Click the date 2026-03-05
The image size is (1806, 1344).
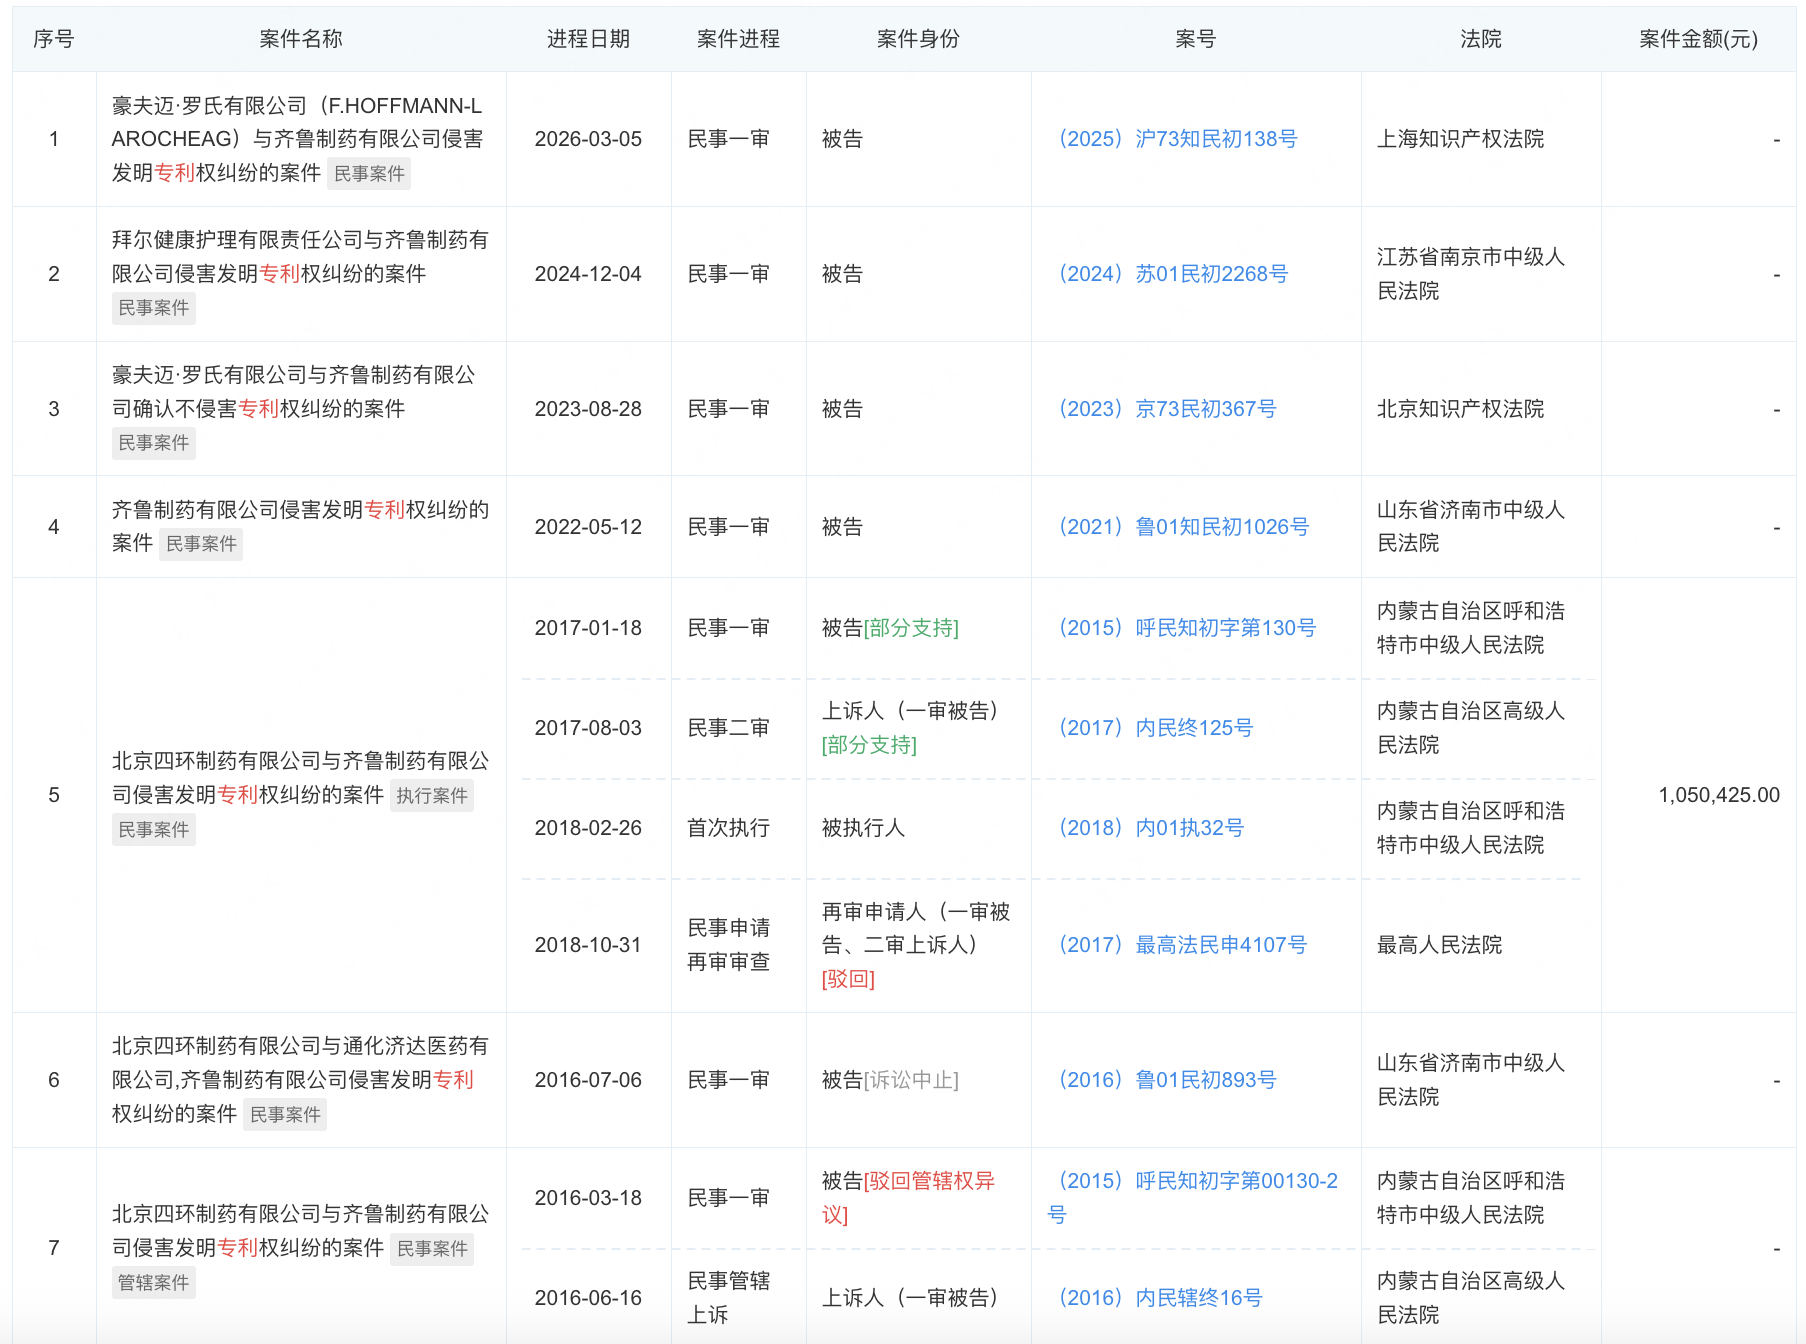(x=588, y=139)
